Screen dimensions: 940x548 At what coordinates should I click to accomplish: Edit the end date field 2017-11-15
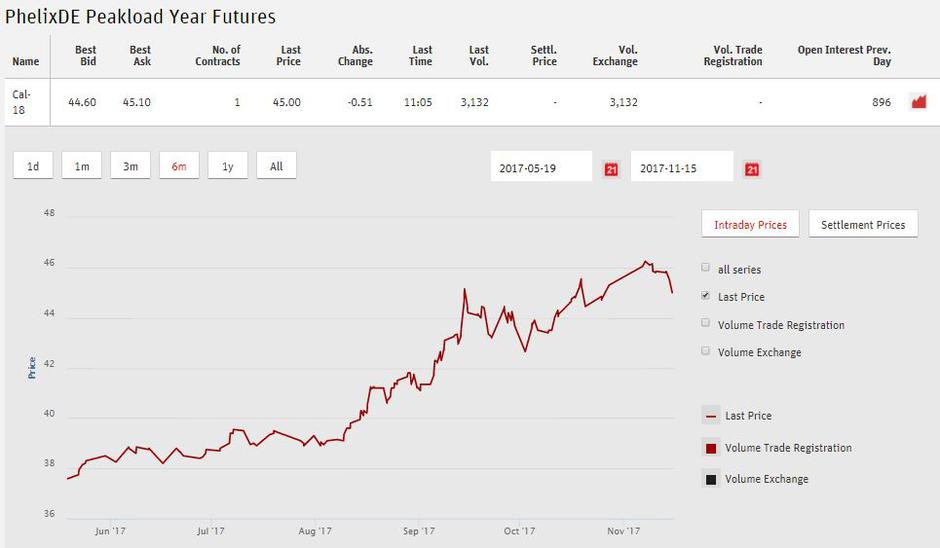pos(682,168)
